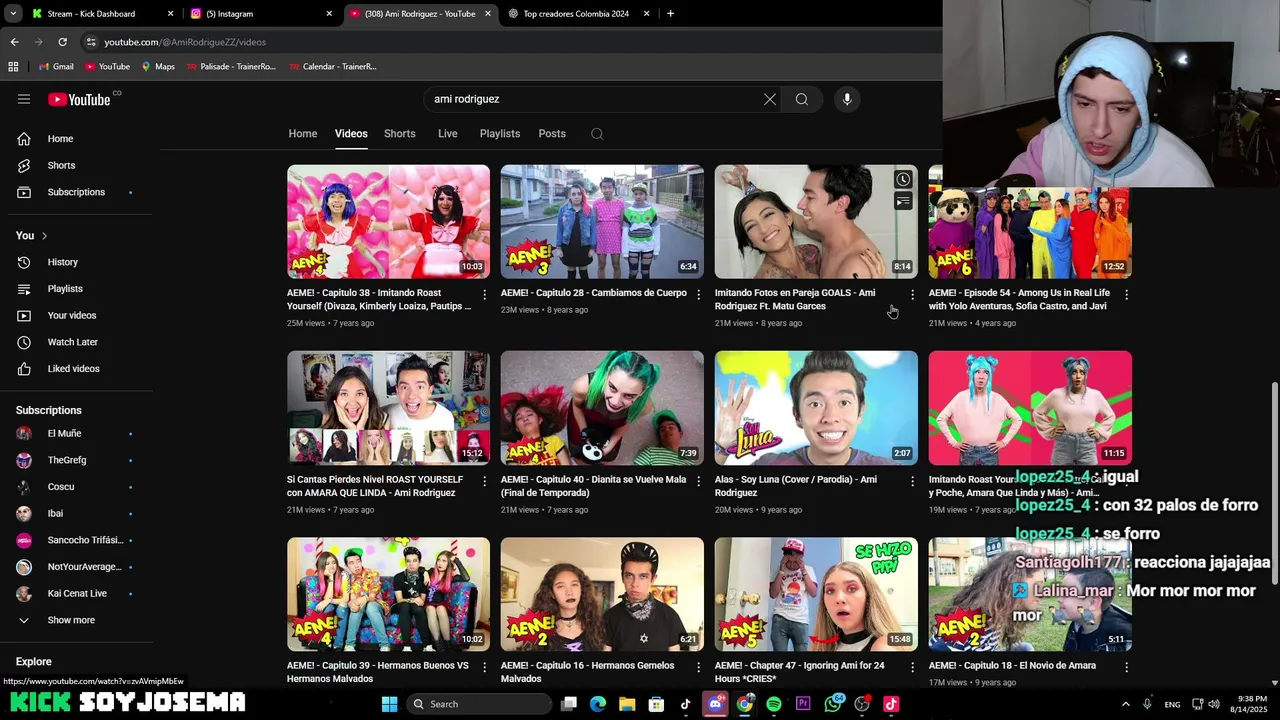Screen dimensions: 1280x720
Task: Click the YouTube logo
Action: [80, 99]
